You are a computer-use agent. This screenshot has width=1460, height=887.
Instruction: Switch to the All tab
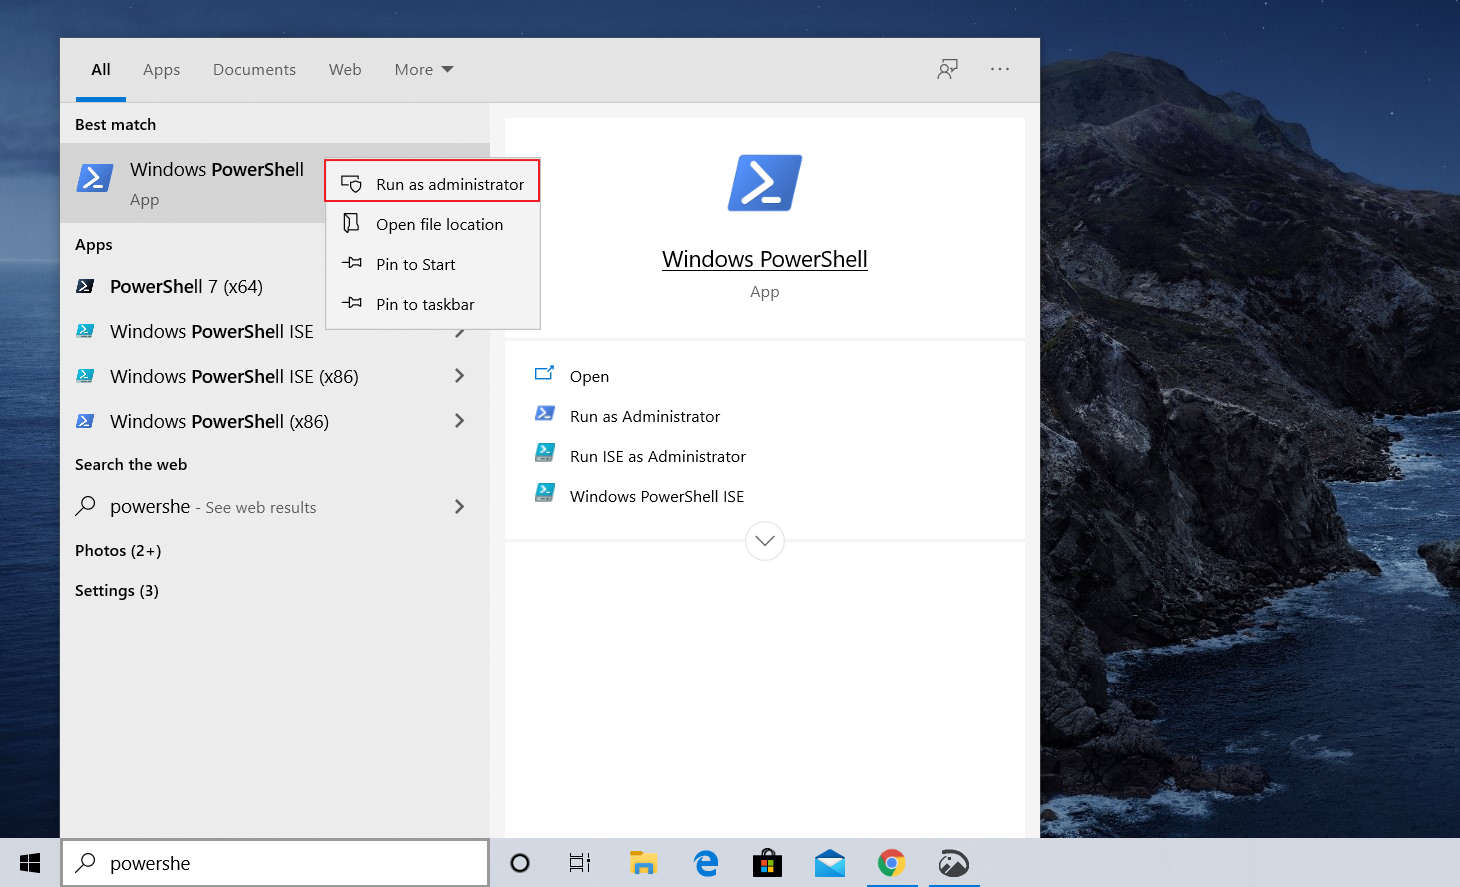tap(101, 69)
